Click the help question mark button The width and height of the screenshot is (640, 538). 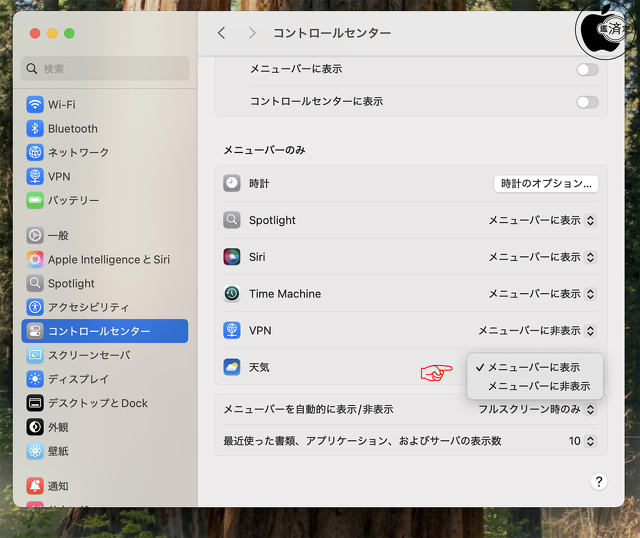599,482
